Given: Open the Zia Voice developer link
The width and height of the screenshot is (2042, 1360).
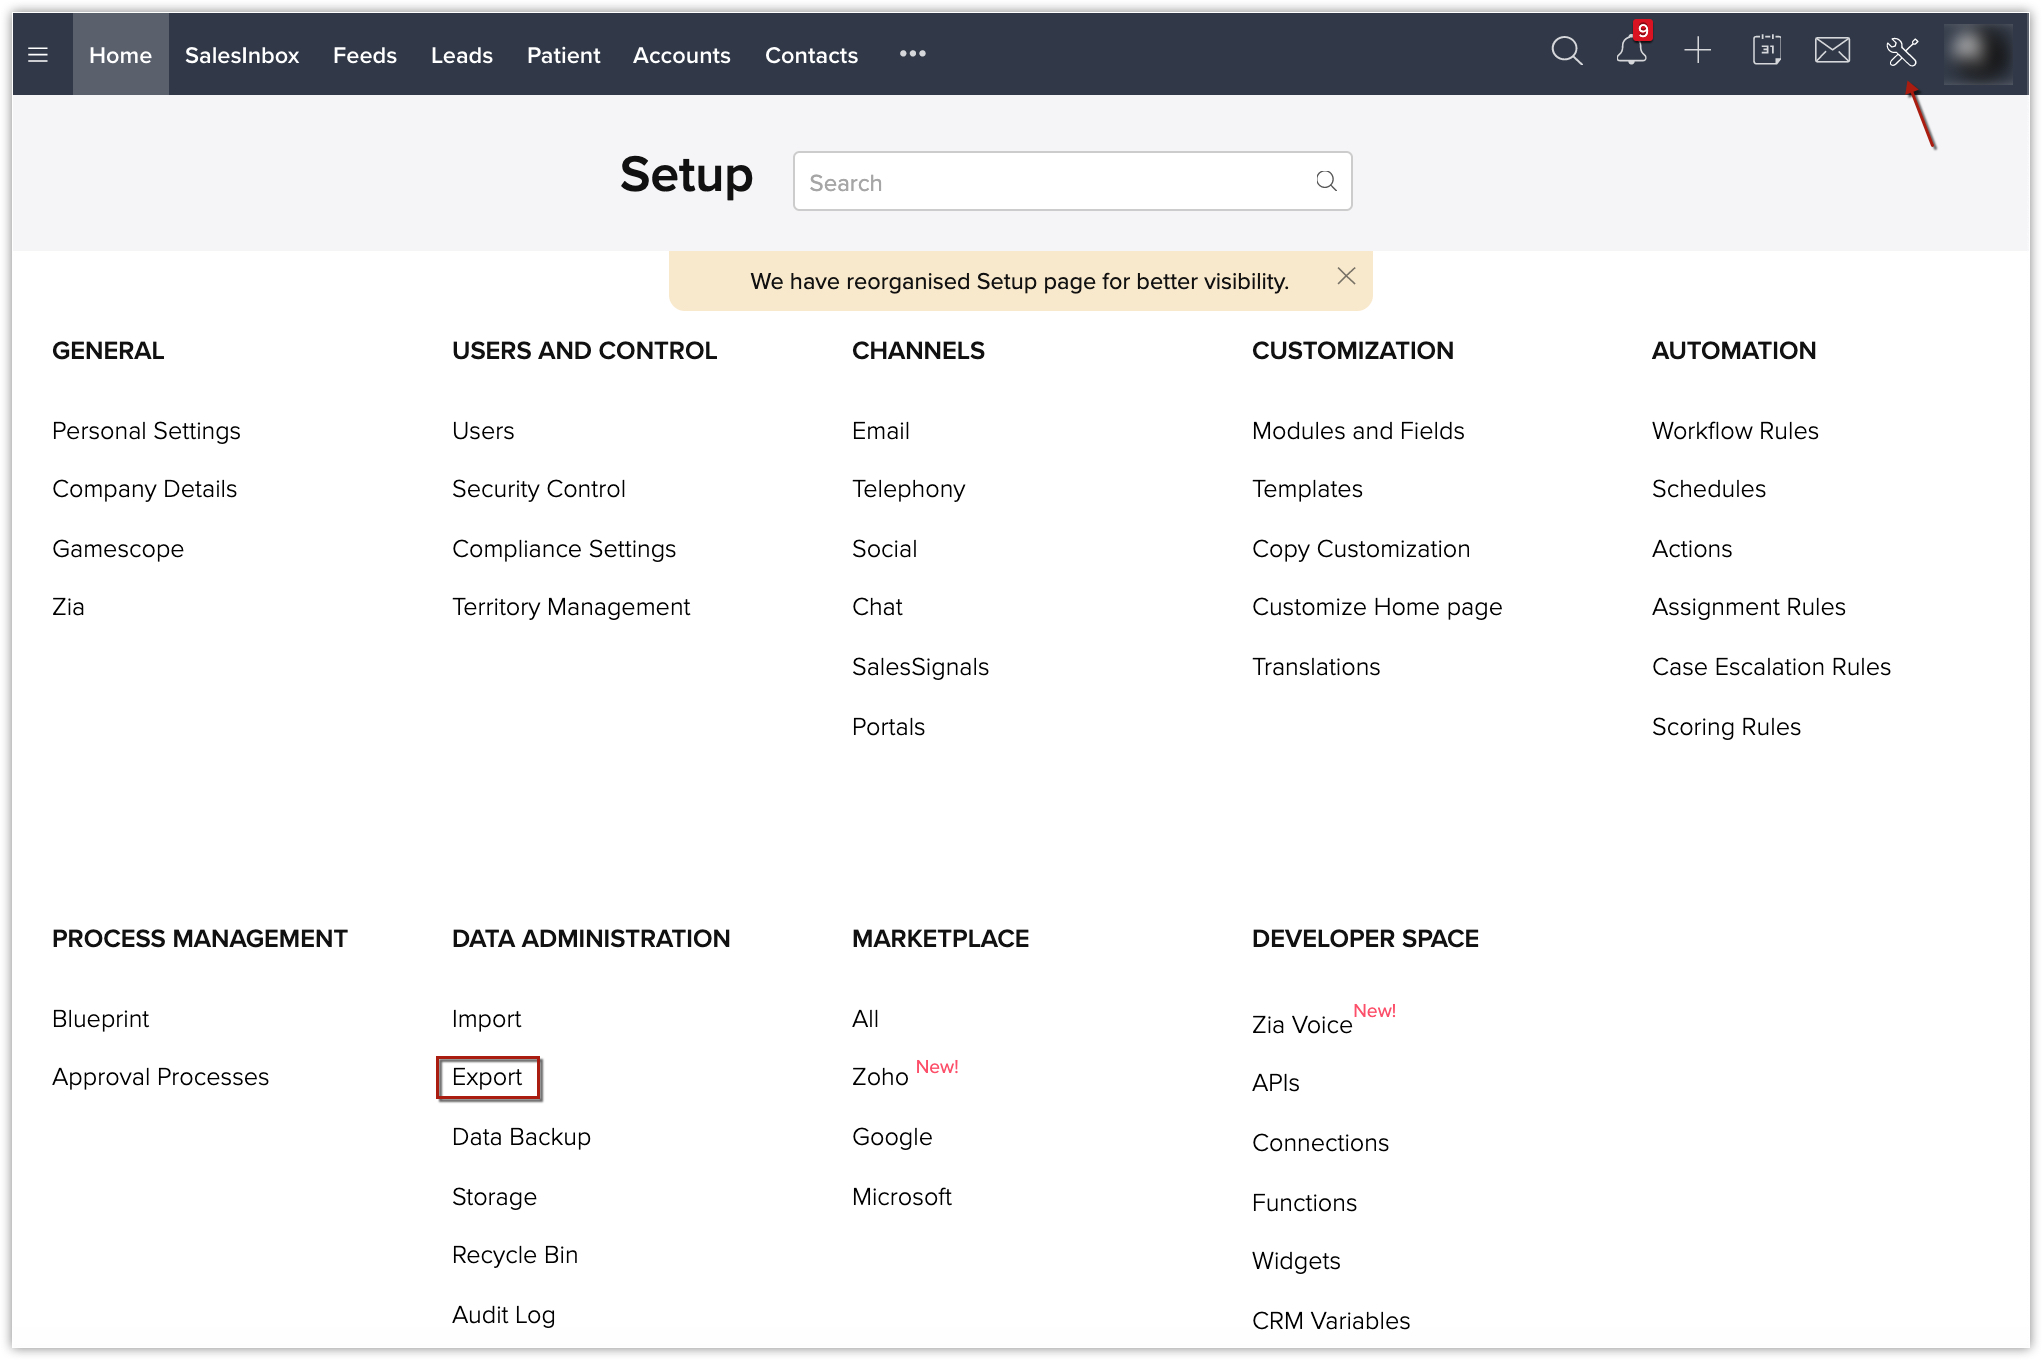Looking at the screenshot, I should click(x=1301, y=1025).
